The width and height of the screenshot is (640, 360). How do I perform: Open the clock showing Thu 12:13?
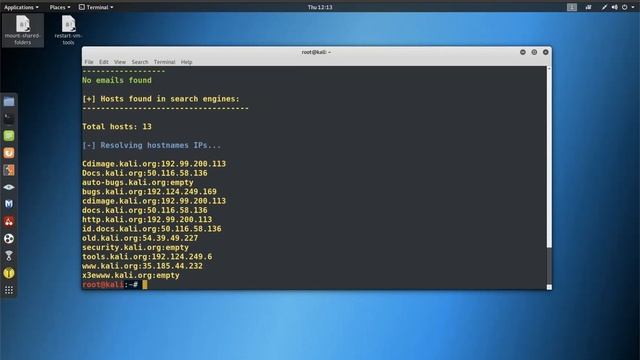click(x=320, y=7)
